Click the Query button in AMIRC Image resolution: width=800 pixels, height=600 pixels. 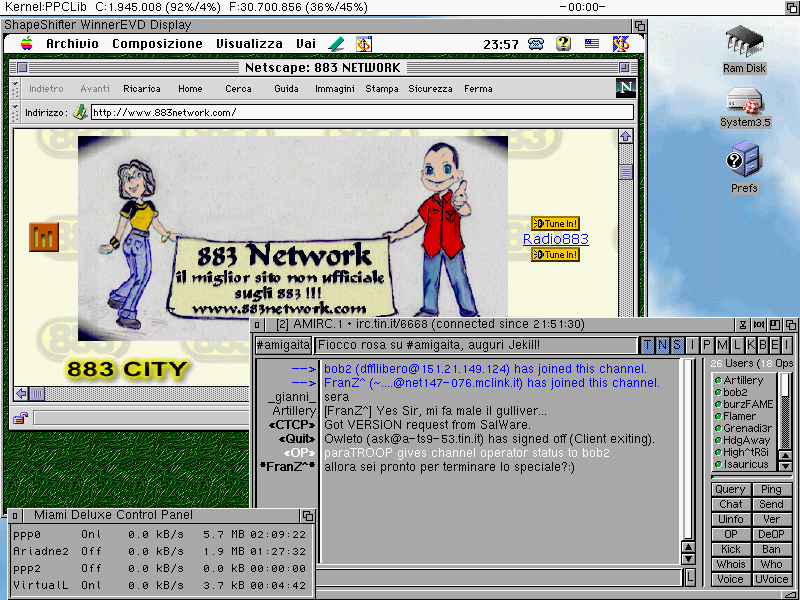(x=731, y=489)
